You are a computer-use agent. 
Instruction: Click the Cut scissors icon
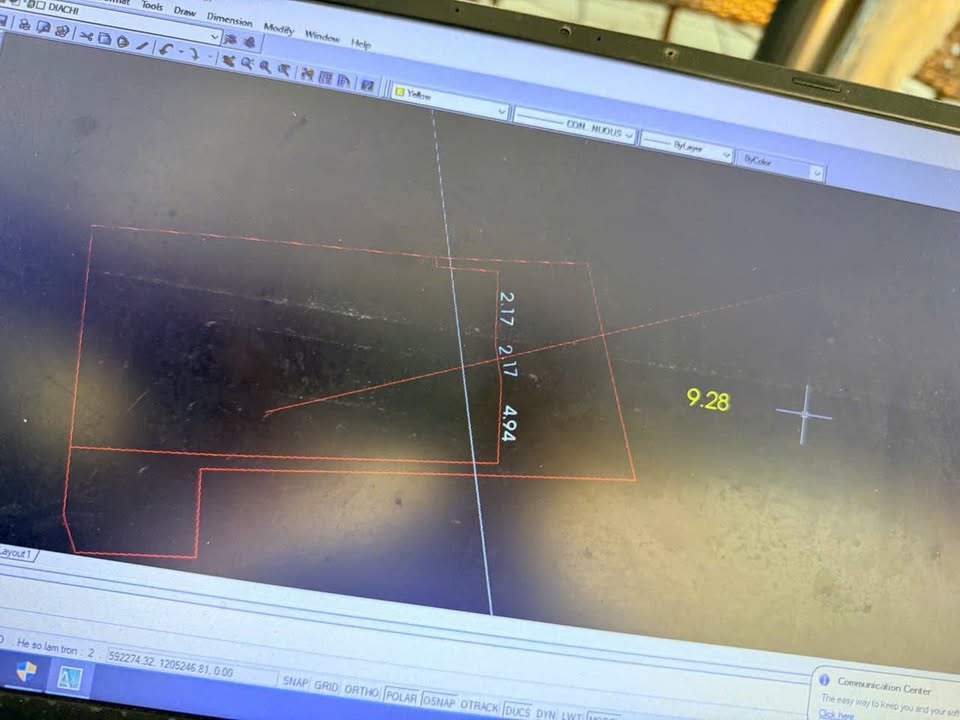click(x=86, y=37)
